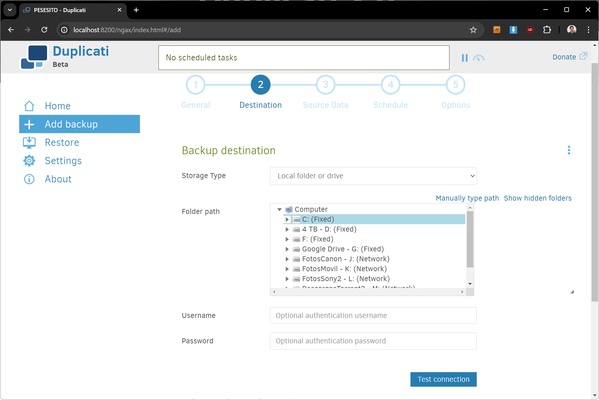The height and width of the screenshot is (400, 599).
Task: Click the Settings gear icon
Action: (x=29, y=160)
